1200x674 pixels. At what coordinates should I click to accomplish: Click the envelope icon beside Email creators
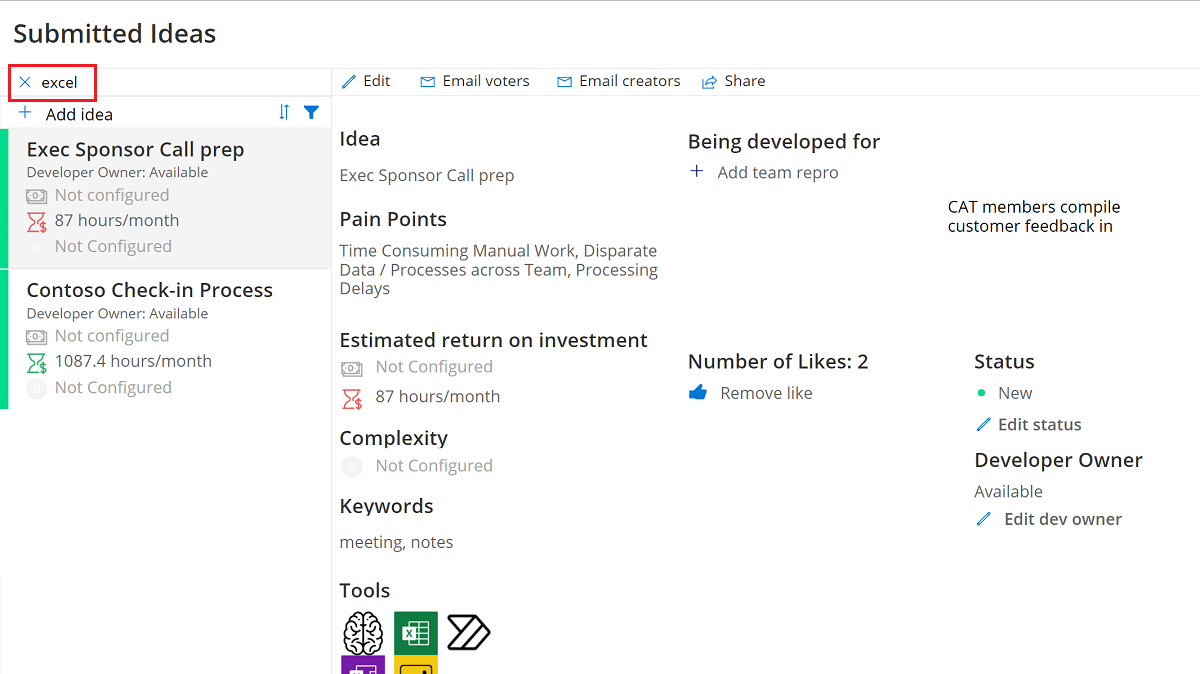tap(562, 81)
